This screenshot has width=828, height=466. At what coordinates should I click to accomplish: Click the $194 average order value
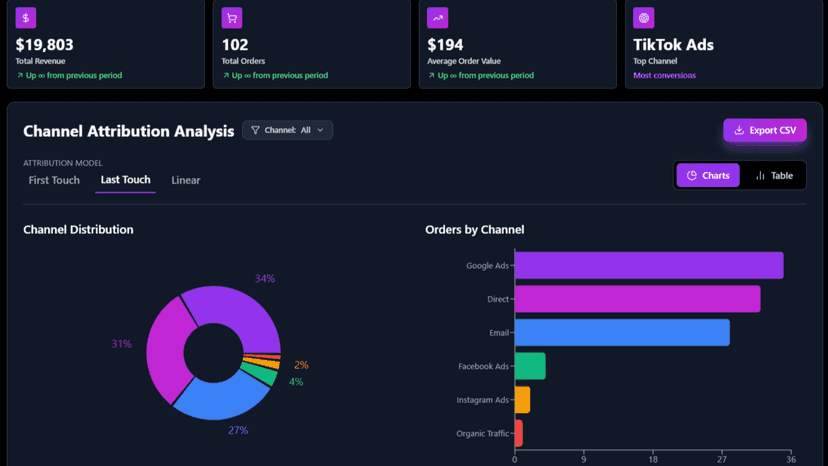coord(445,45)
